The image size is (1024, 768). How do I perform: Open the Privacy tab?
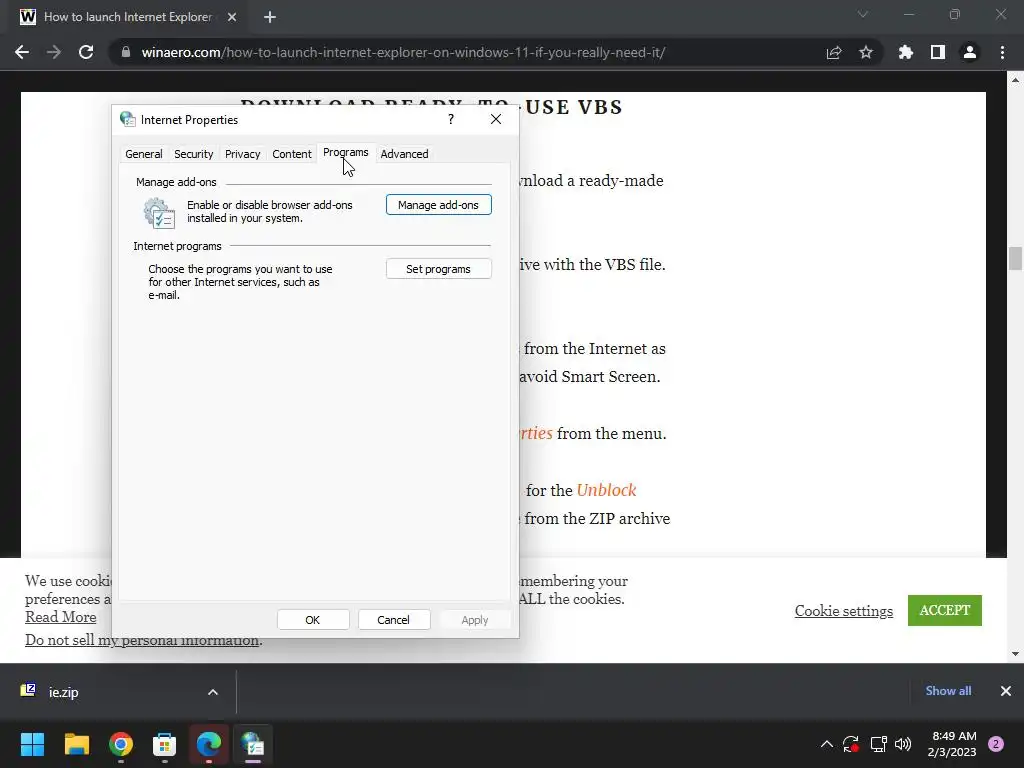point(242,154)
